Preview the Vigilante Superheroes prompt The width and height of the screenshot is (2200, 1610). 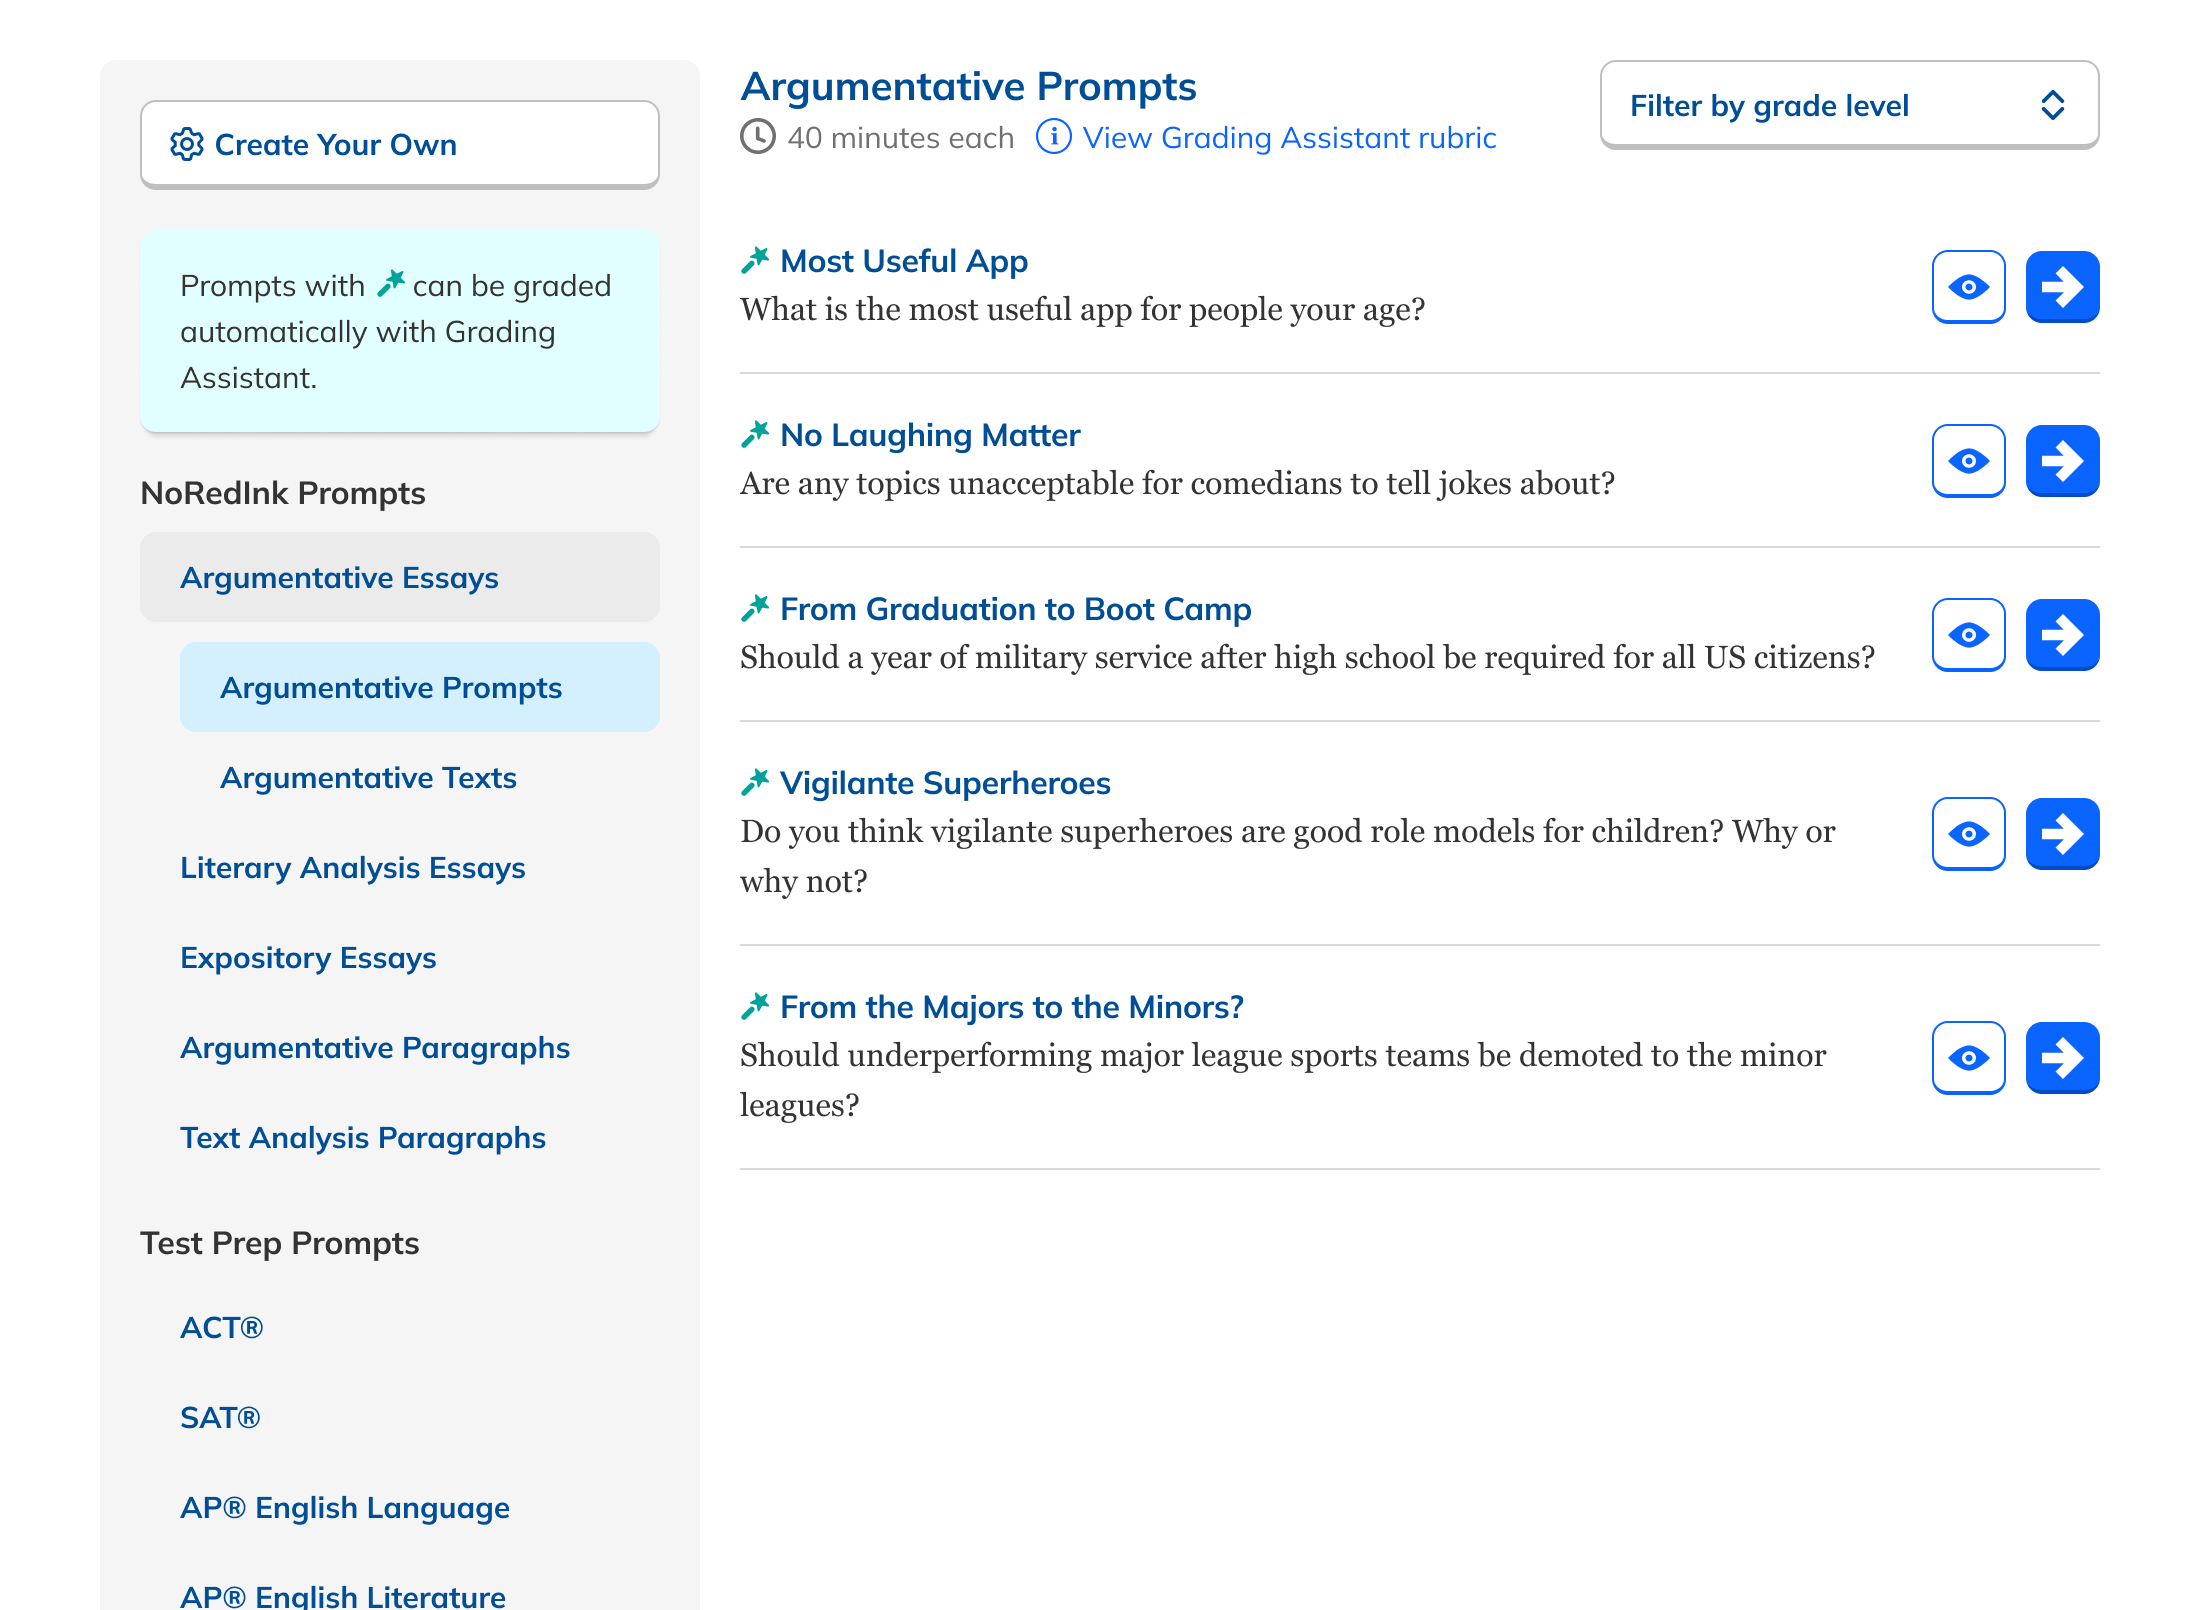click(1968, 834)
